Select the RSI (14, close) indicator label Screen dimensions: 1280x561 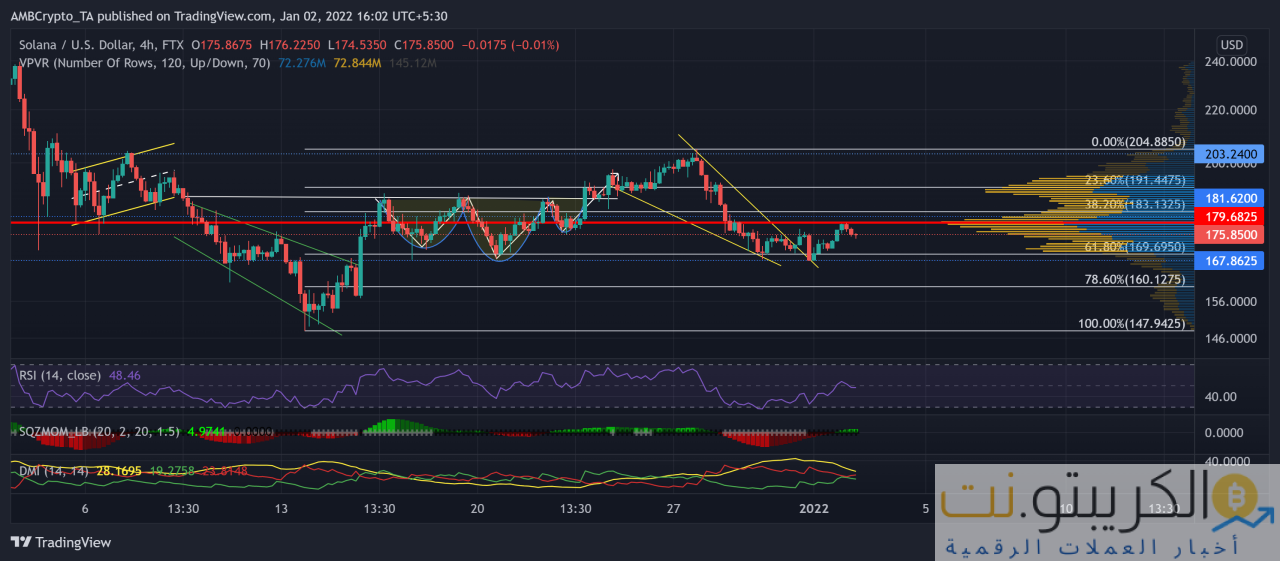[59, 375]
